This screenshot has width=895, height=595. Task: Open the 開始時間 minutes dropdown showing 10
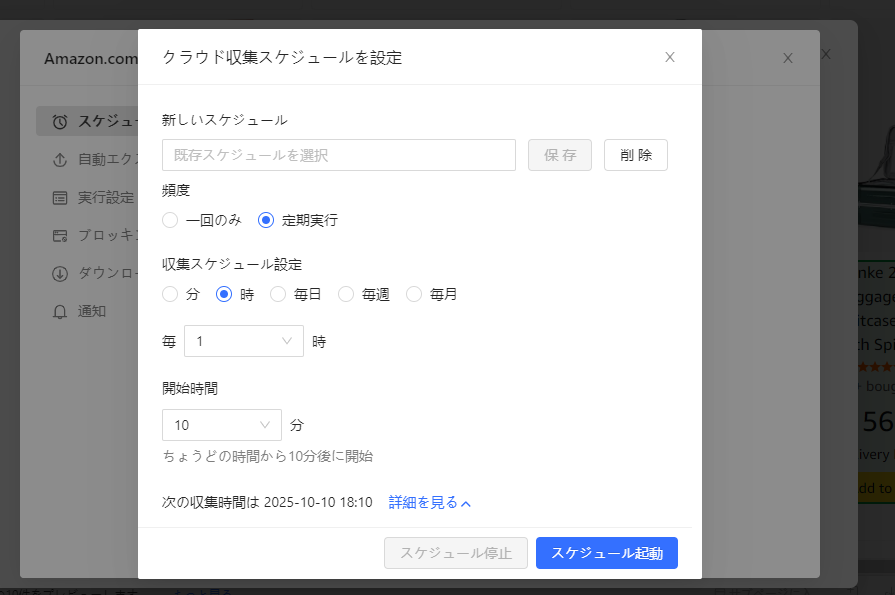tap(221, 425)
